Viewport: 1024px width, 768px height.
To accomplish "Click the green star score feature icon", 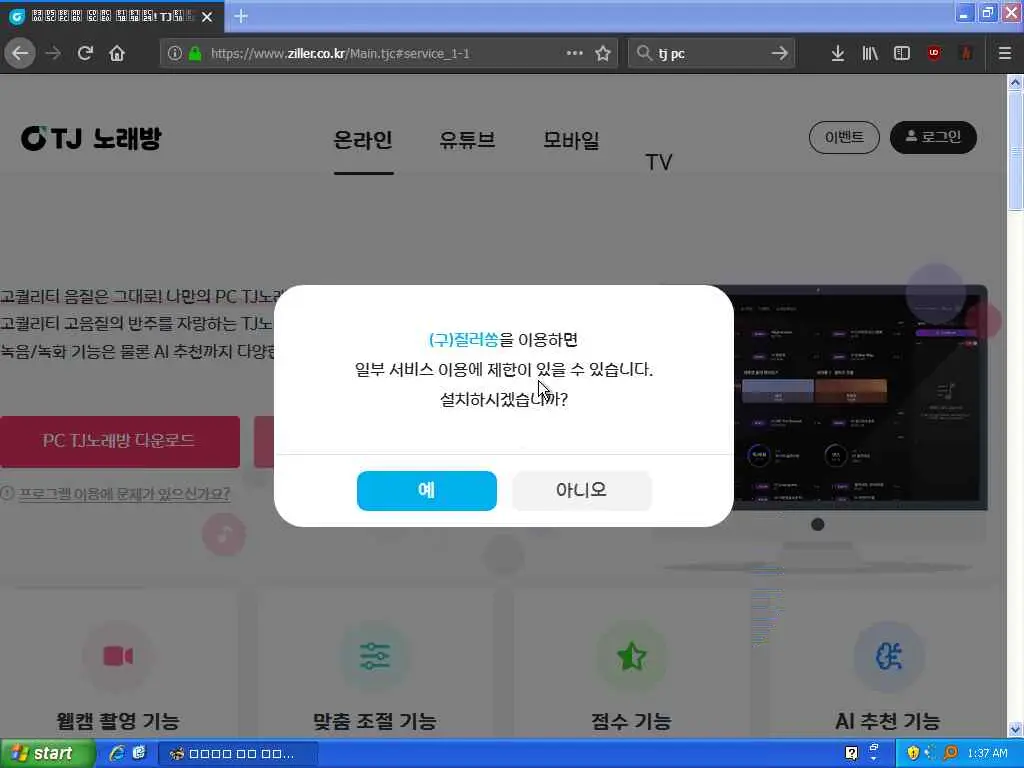I will (632, 656).
